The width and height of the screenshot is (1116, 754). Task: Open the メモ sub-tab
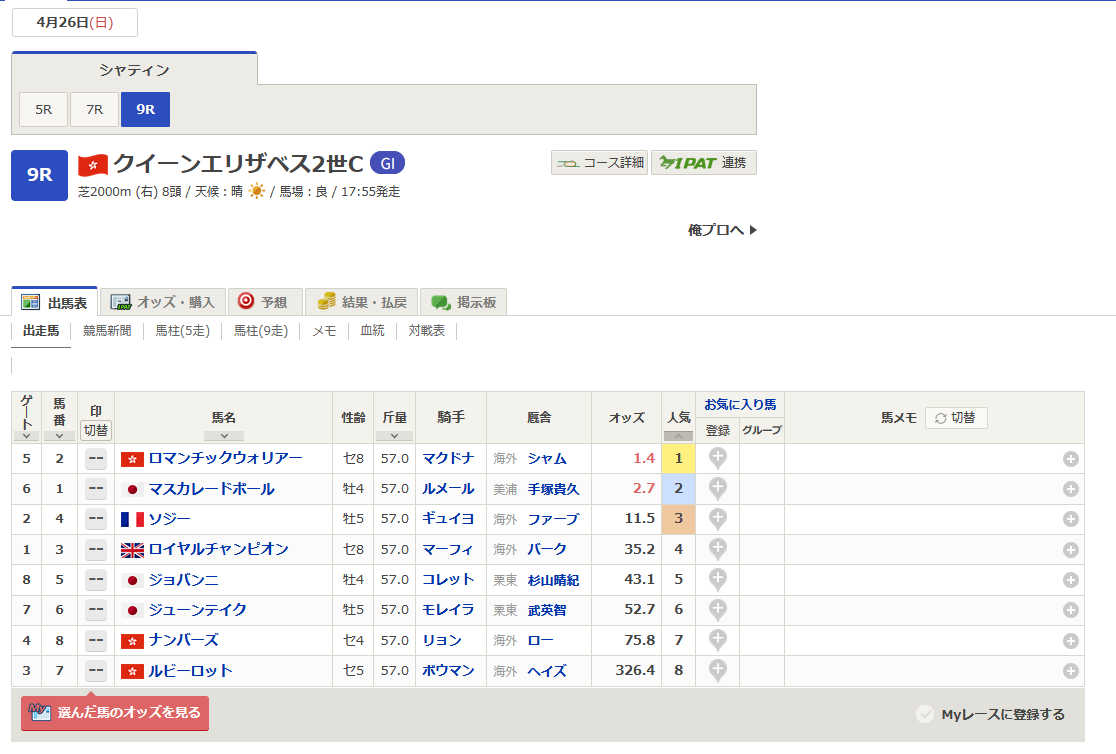pyautogui.click(x=325, y=330)
